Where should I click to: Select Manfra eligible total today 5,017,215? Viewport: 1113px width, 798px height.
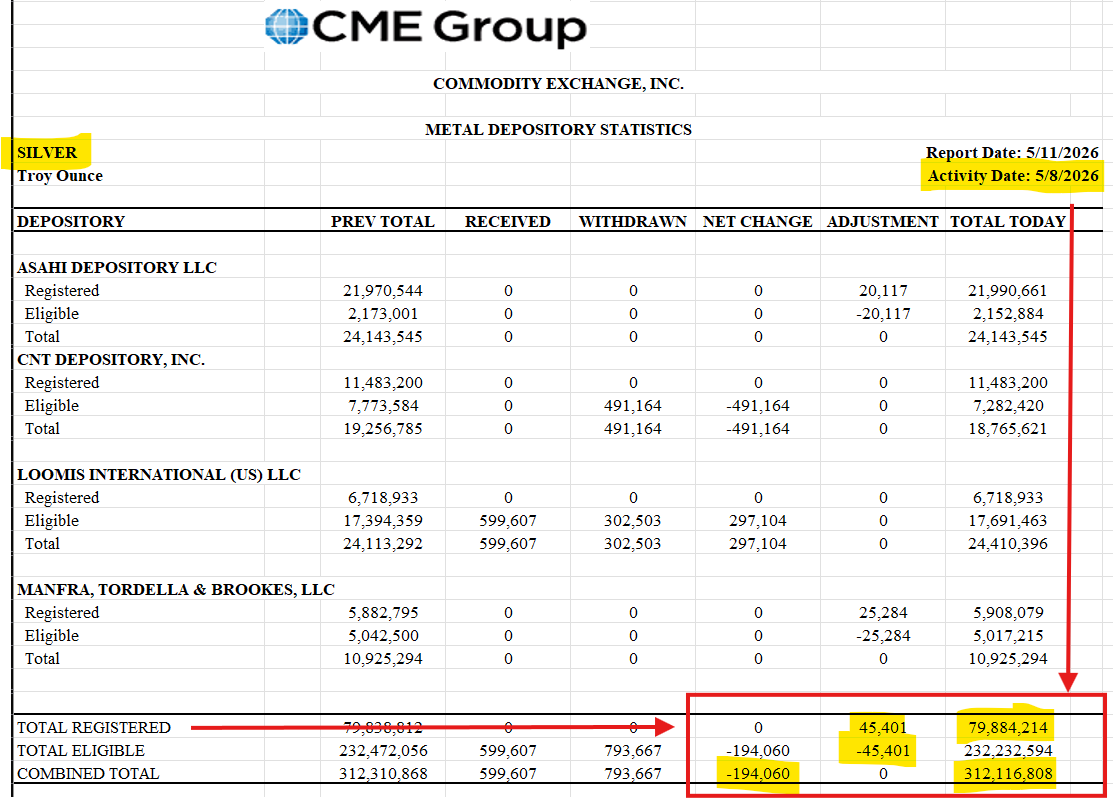coord(1007,635)
